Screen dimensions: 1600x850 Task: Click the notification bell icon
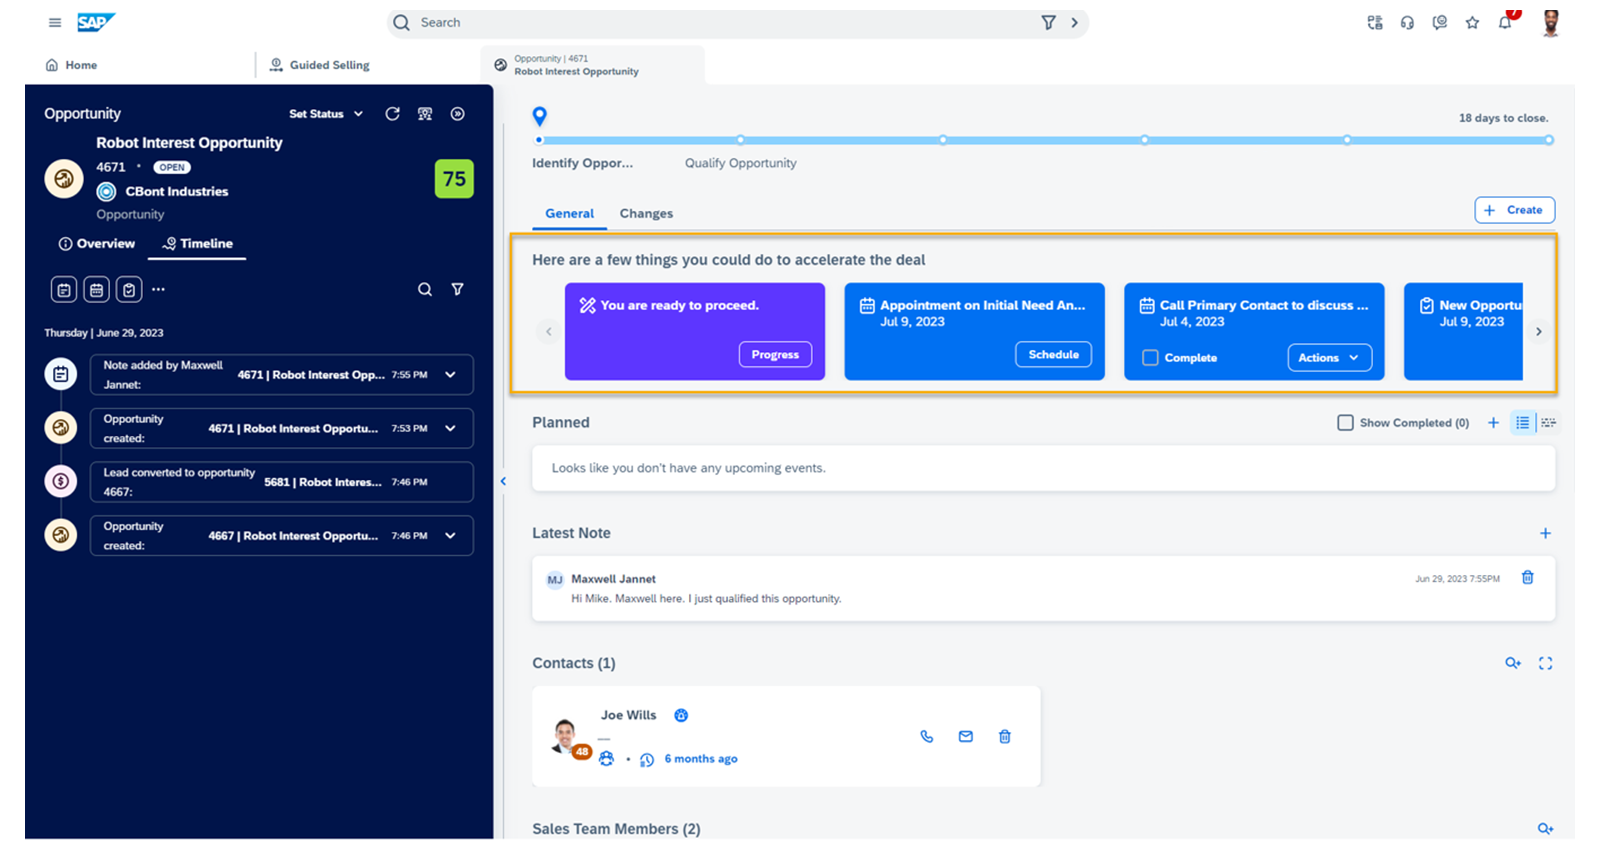(1505, 22)
